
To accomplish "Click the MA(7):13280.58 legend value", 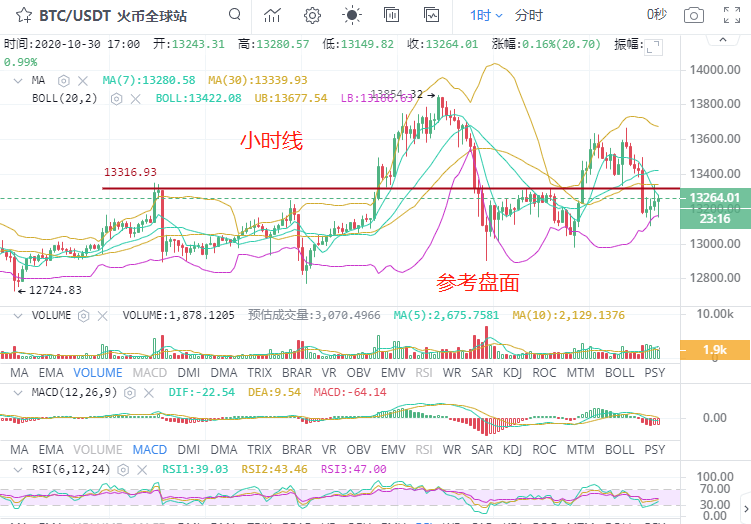I will pos(149,80).
